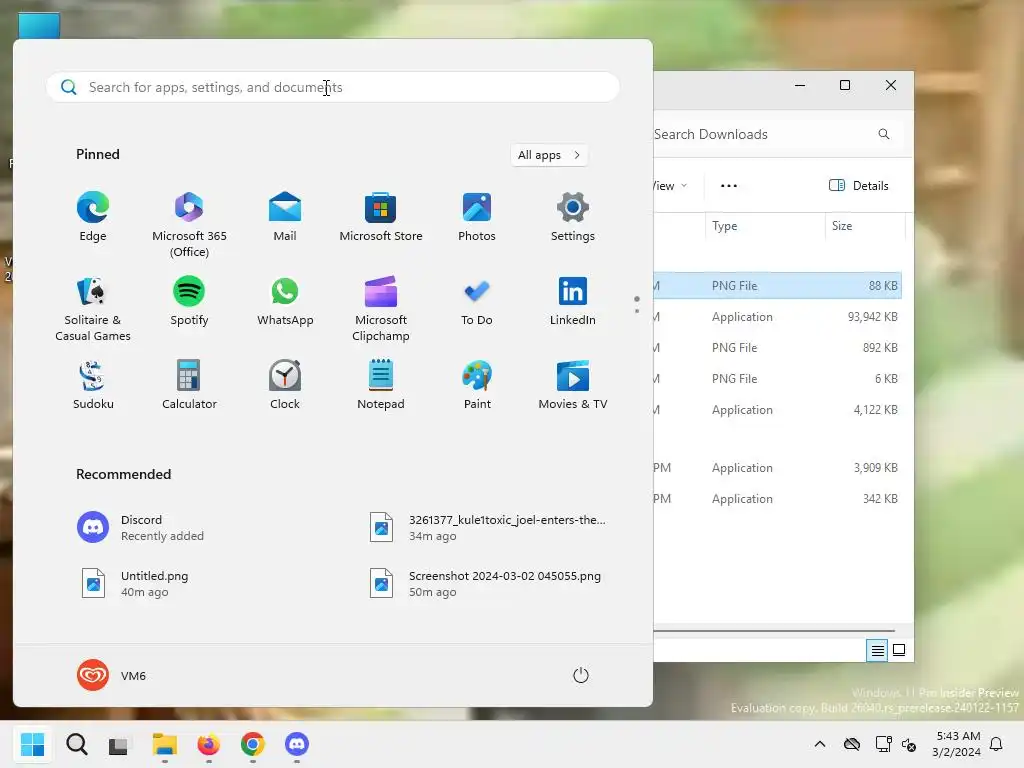The image size is (1024, 768).
Task: Launch Solitaire & Casual Games
Action: 93,308
